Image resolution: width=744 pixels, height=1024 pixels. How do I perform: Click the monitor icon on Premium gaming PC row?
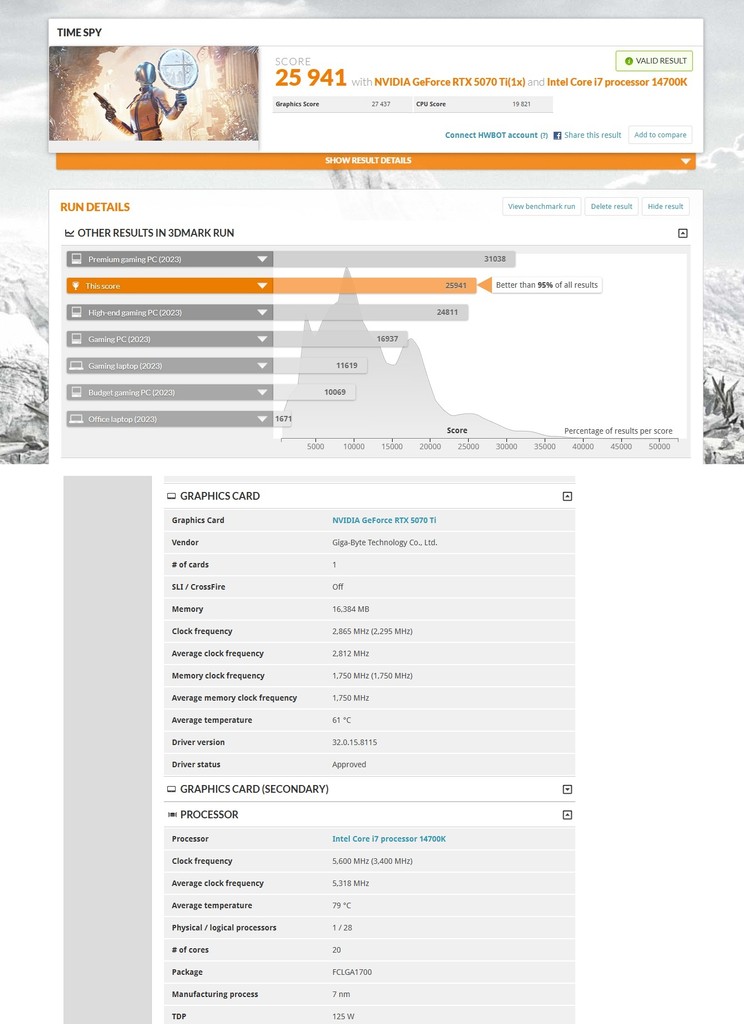point(76,259)
